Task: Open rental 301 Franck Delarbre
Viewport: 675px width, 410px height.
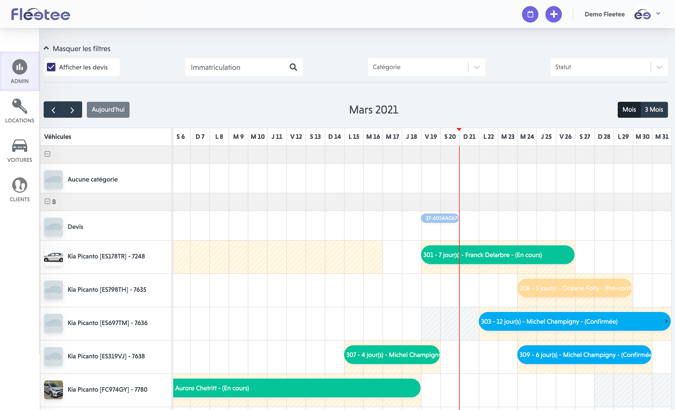Action: point(498,255)
